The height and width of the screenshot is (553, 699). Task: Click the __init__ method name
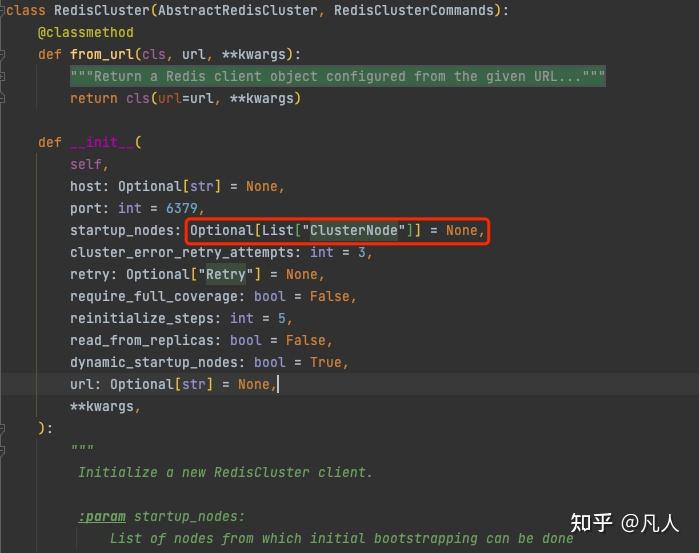point(102,142)
